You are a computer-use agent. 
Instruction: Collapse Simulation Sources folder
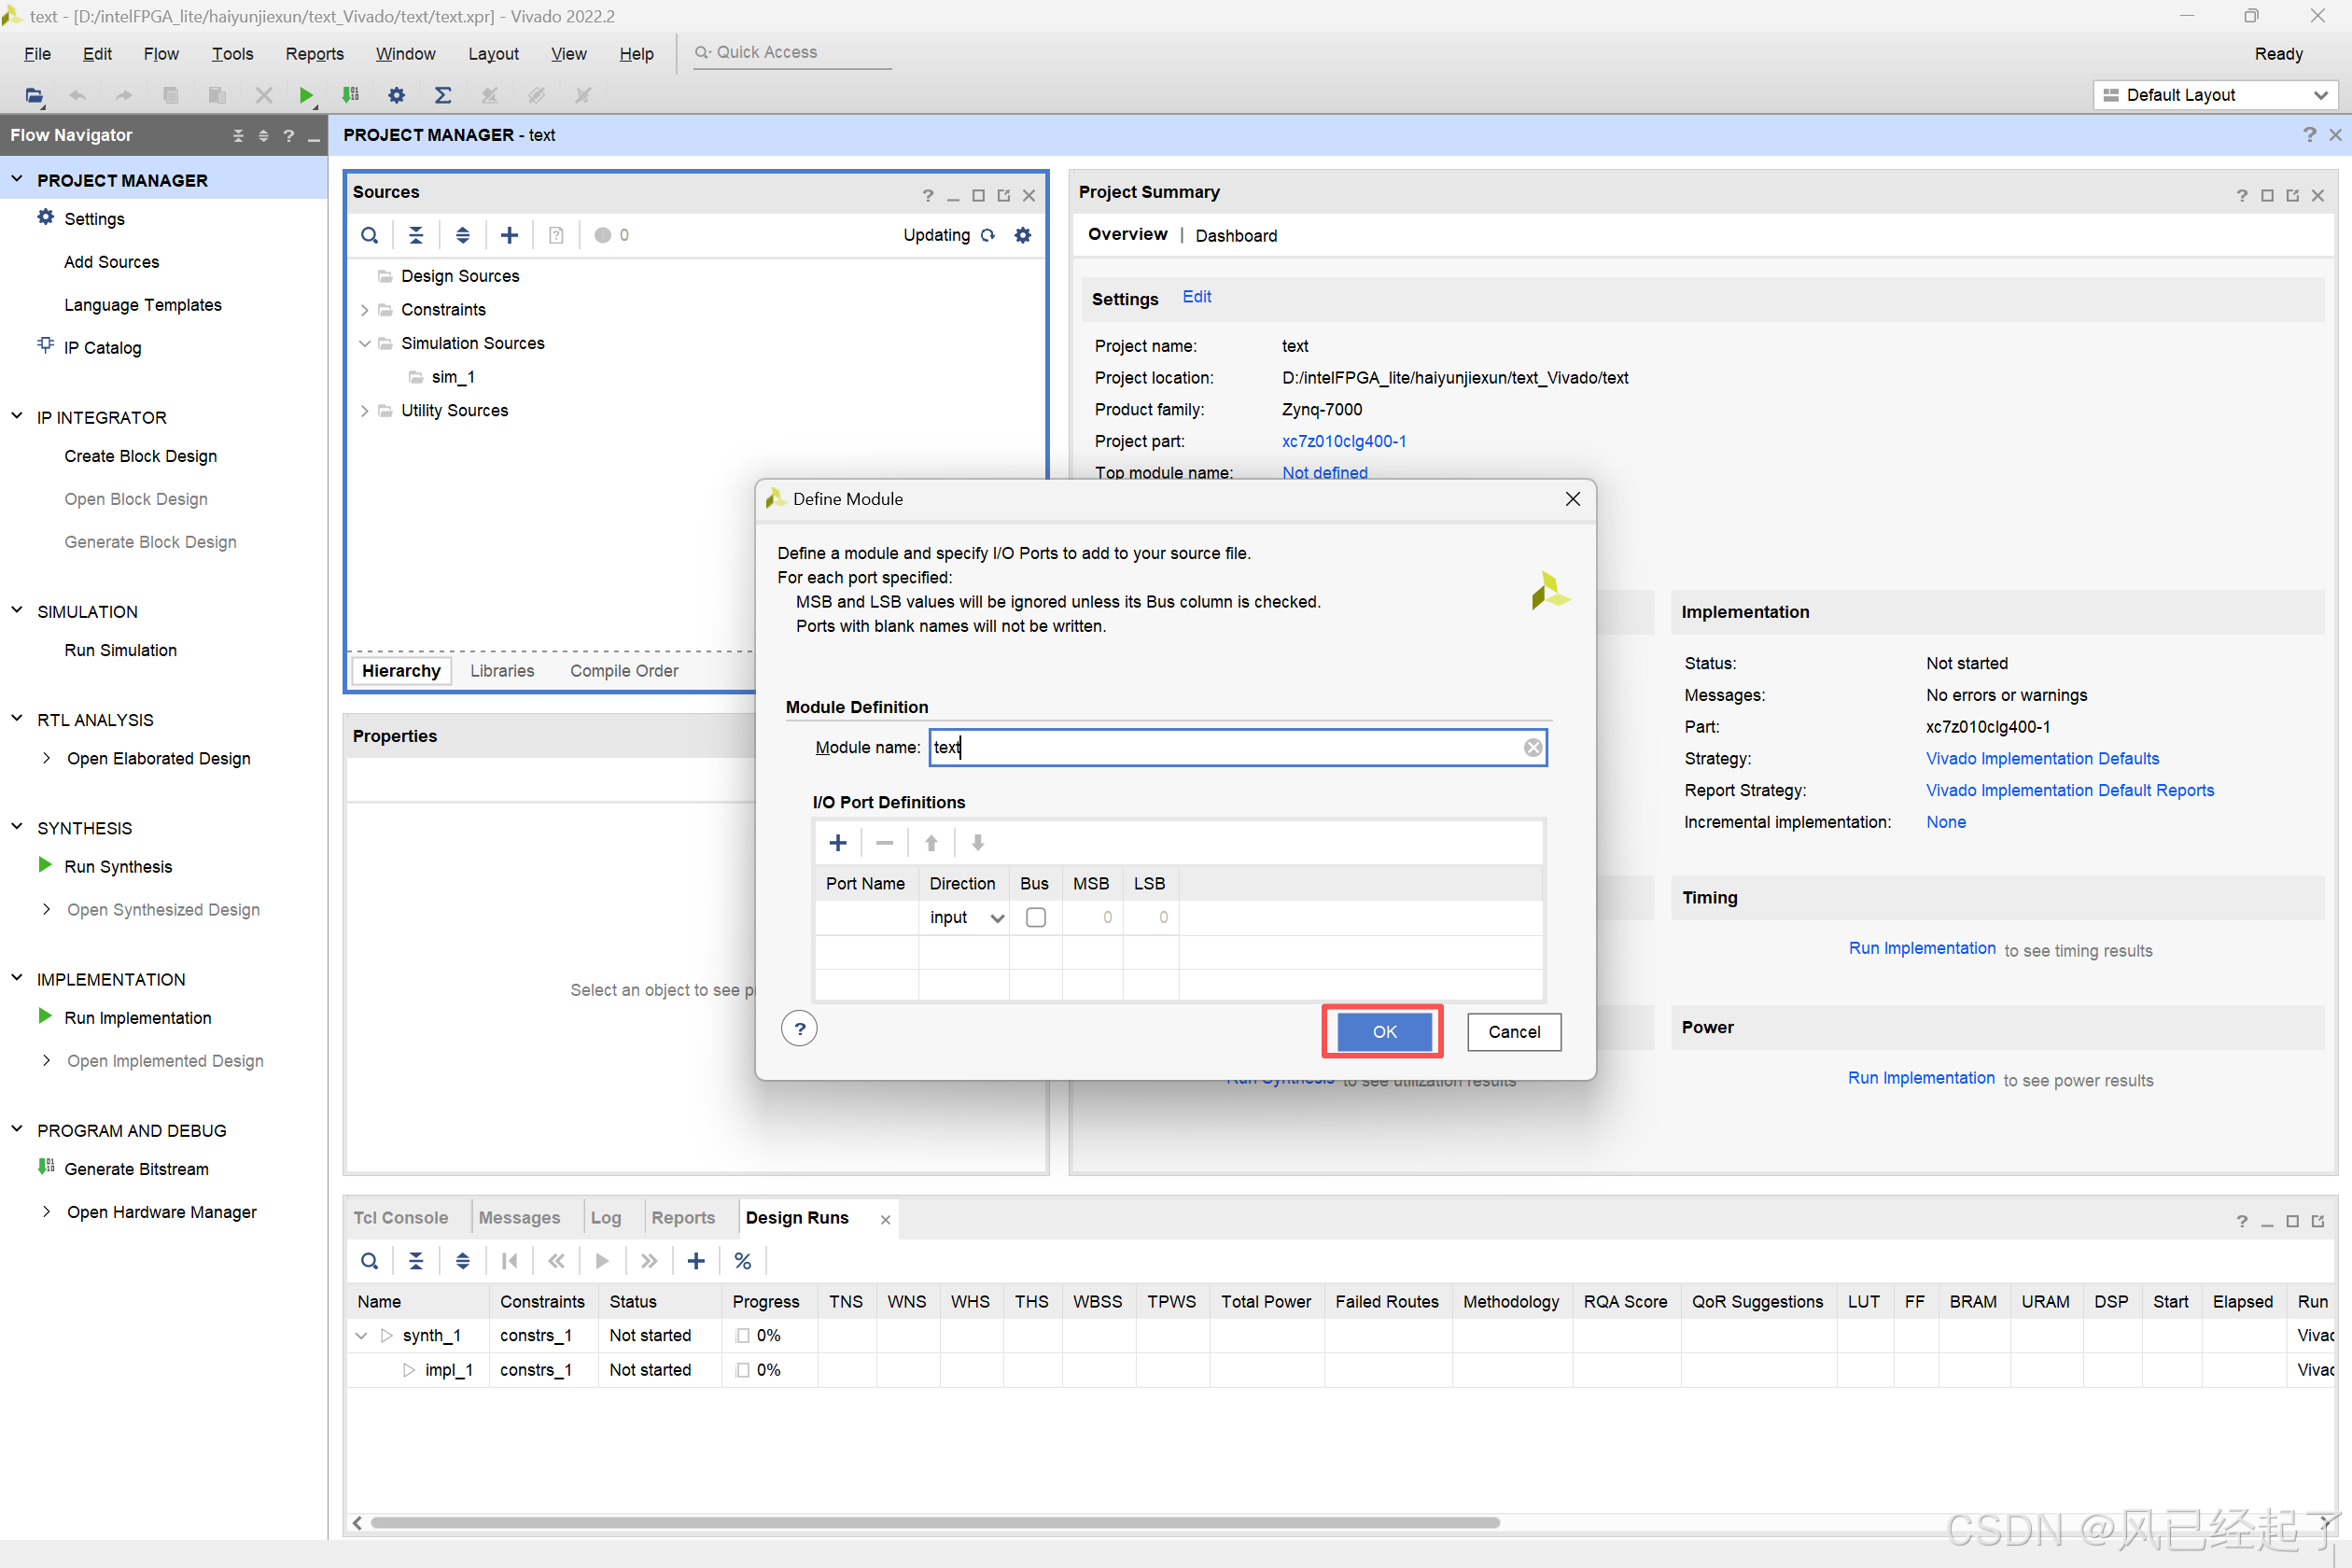[x=365, y=343]
